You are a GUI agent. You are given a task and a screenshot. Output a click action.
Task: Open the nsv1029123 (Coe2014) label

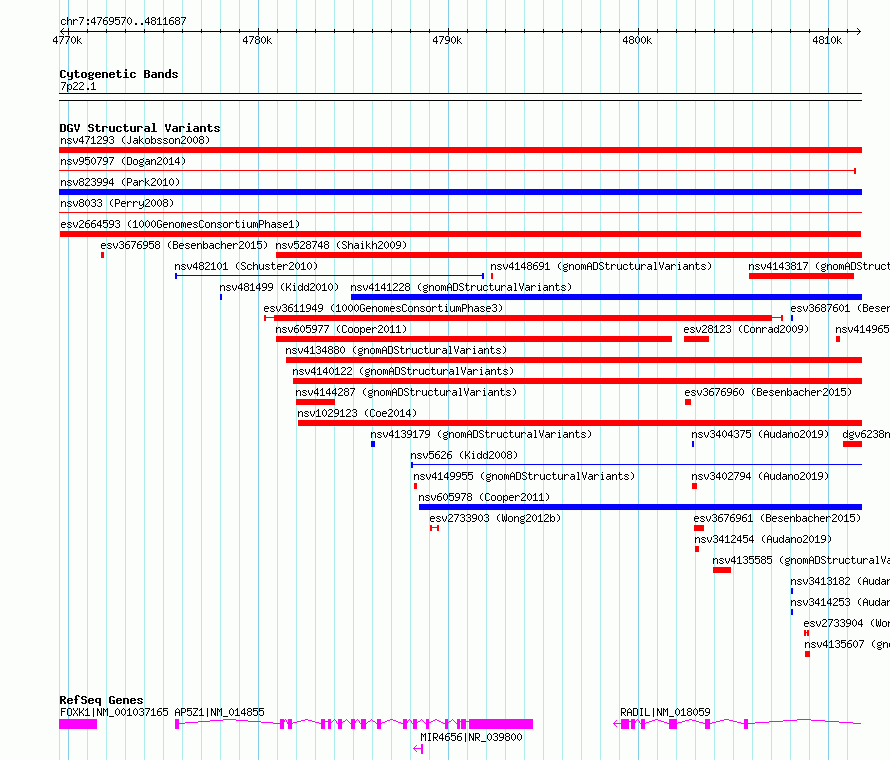click(357, 413)
